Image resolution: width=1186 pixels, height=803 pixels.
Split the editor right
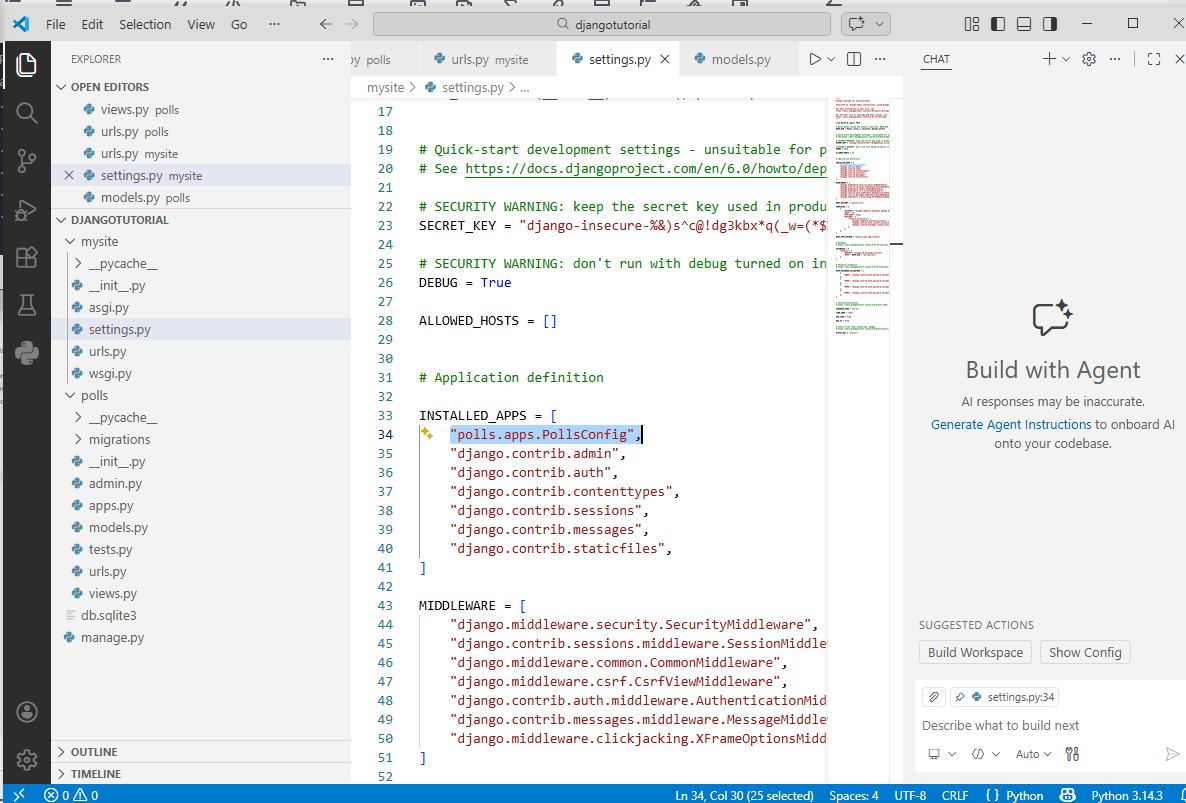pyautogui.click(x=854, y=59)
